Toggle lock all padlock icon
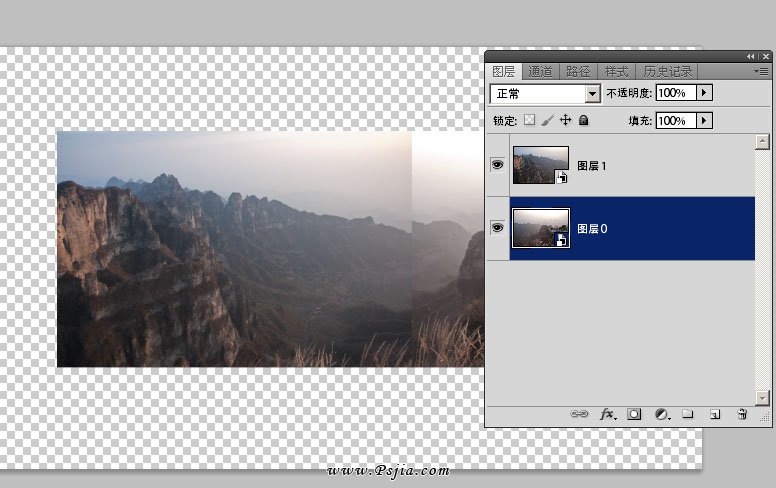Screen dimensions: 776x488 pyautogui.click(x=583, y=120)
